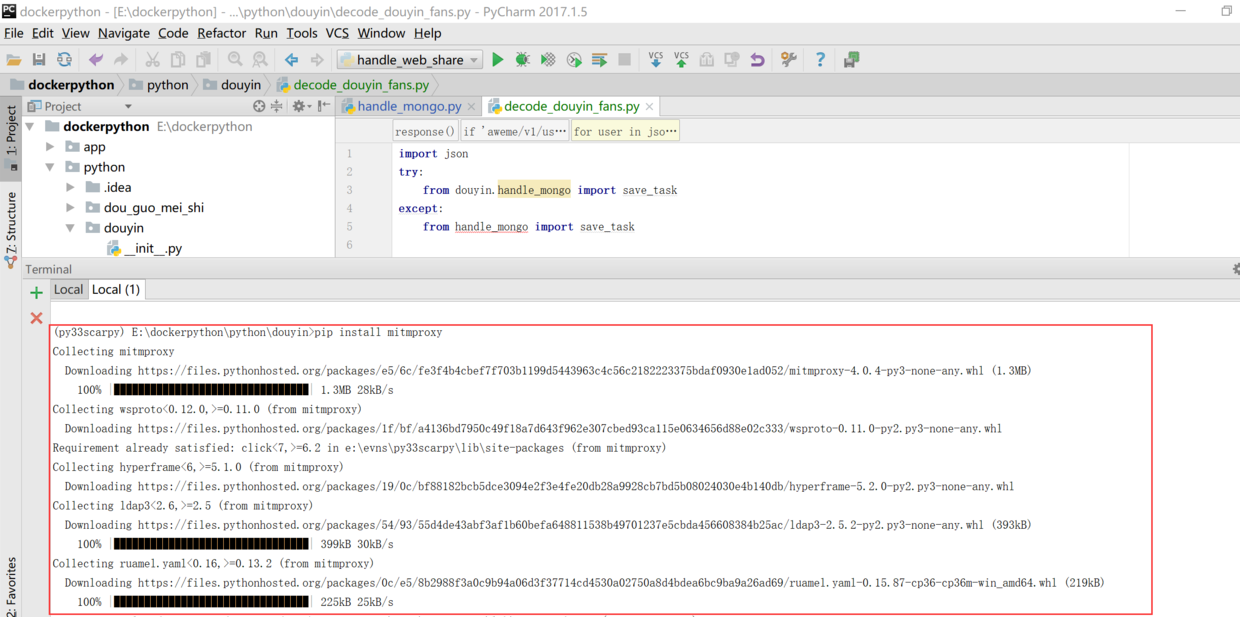Open the Run menu
1240x617 pixels.
click(266, 33)
